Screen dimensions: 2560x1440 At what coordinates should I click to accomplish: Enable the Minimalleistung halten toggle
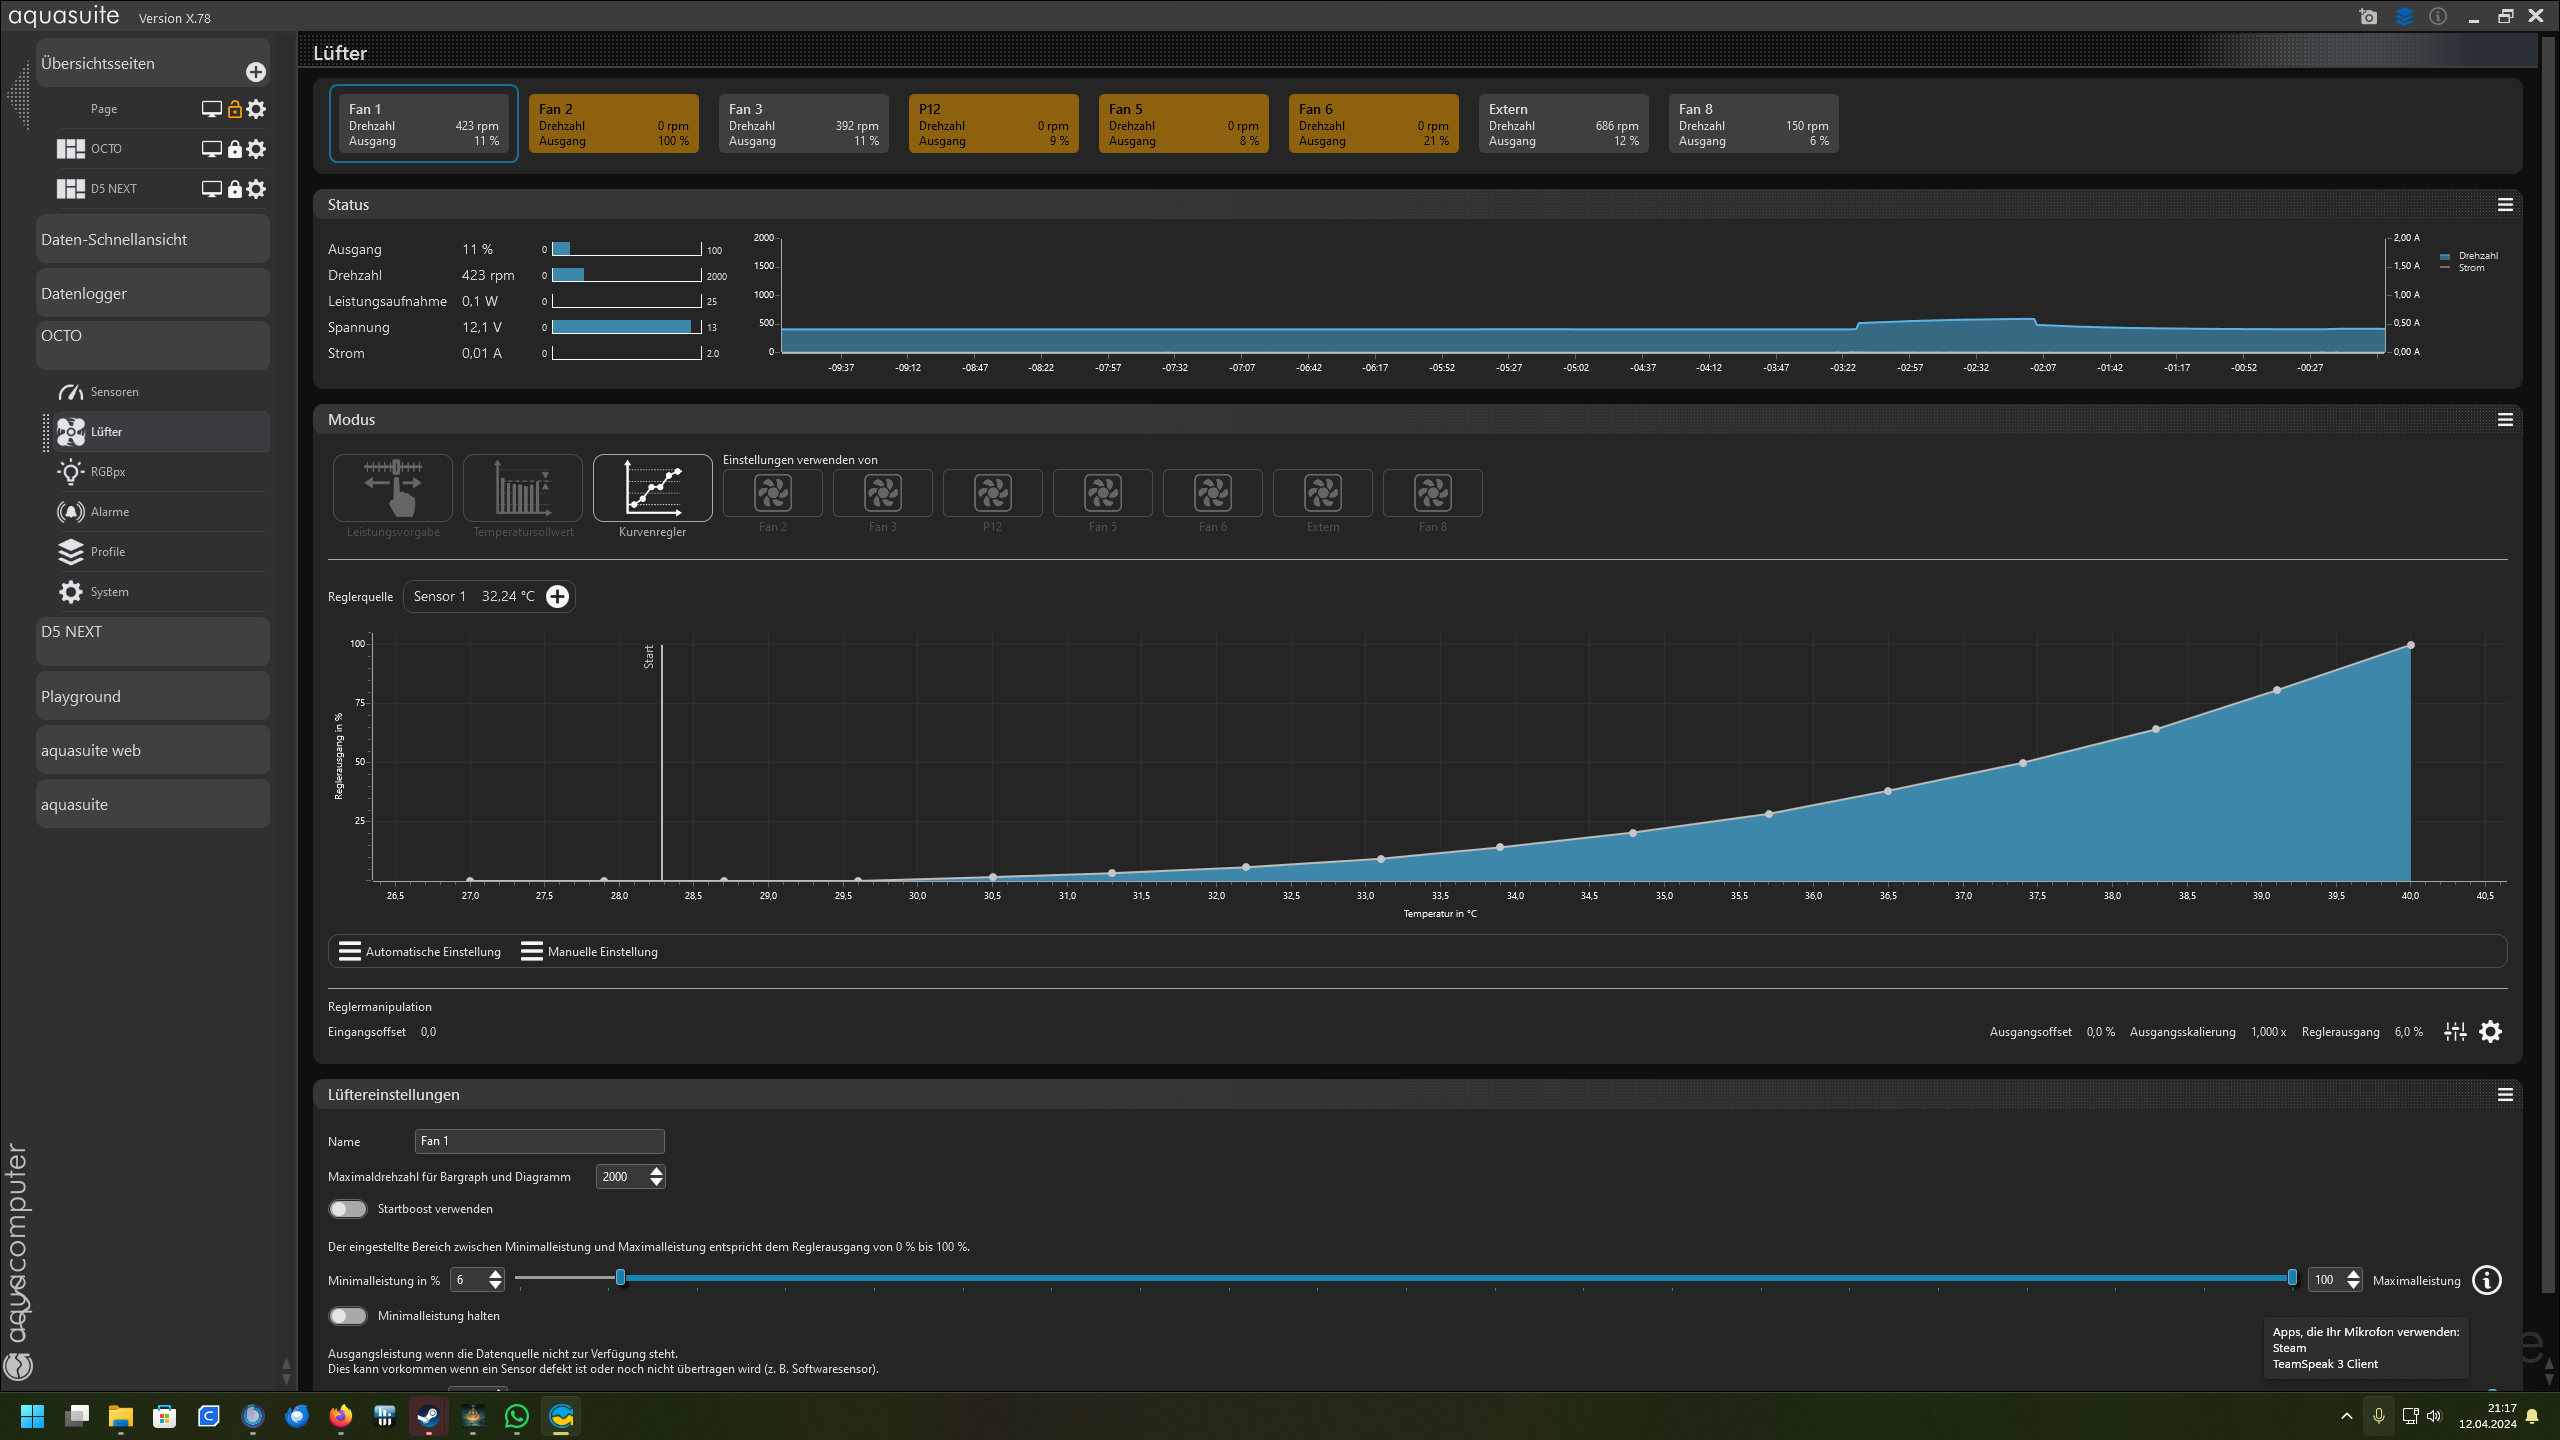pos(348,1316)
